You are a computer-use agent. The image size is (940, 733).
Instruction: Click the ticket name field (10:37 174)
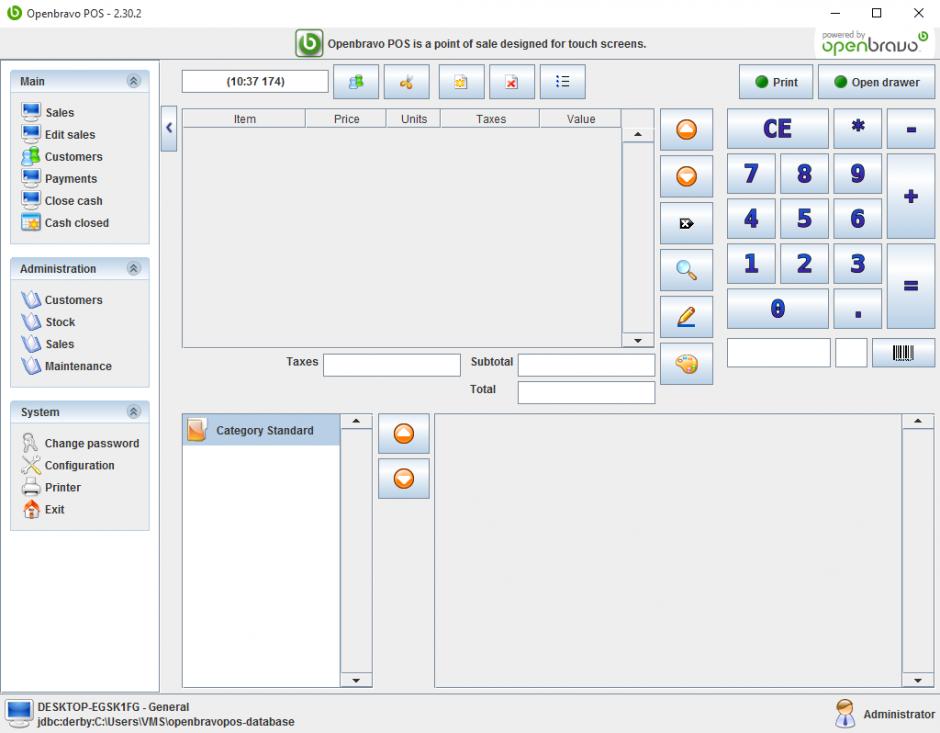click(x=255, y=82)
